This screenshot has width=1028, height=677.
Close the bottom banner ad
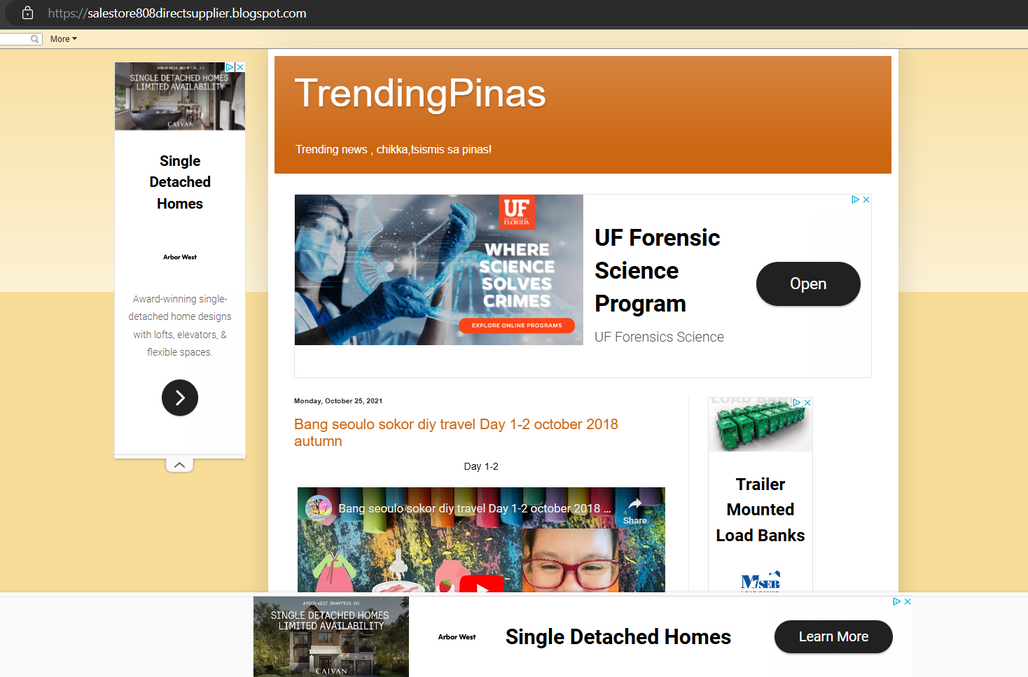click(907, 601)
